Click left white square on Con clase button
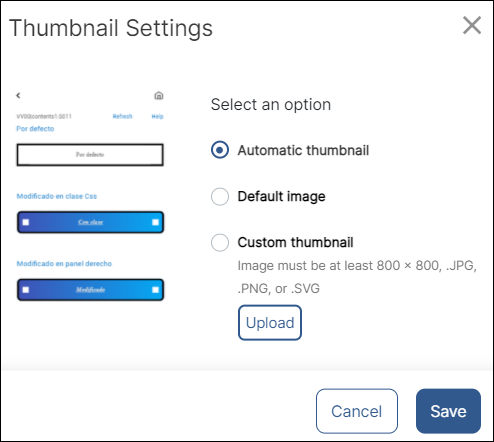This screenshot has height=442, width=494. click(26, 222)
